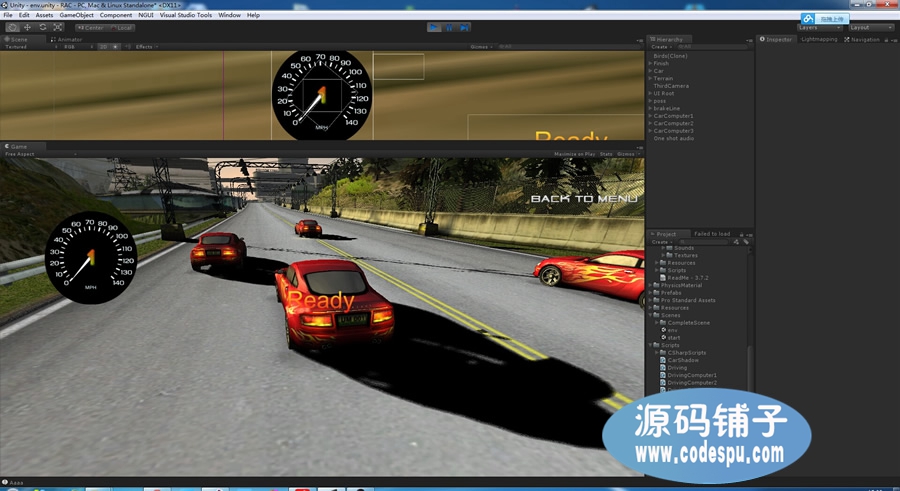Toggle the Inspector panel lock icon
The image size is (900, 491).
(x=887, y=39)
